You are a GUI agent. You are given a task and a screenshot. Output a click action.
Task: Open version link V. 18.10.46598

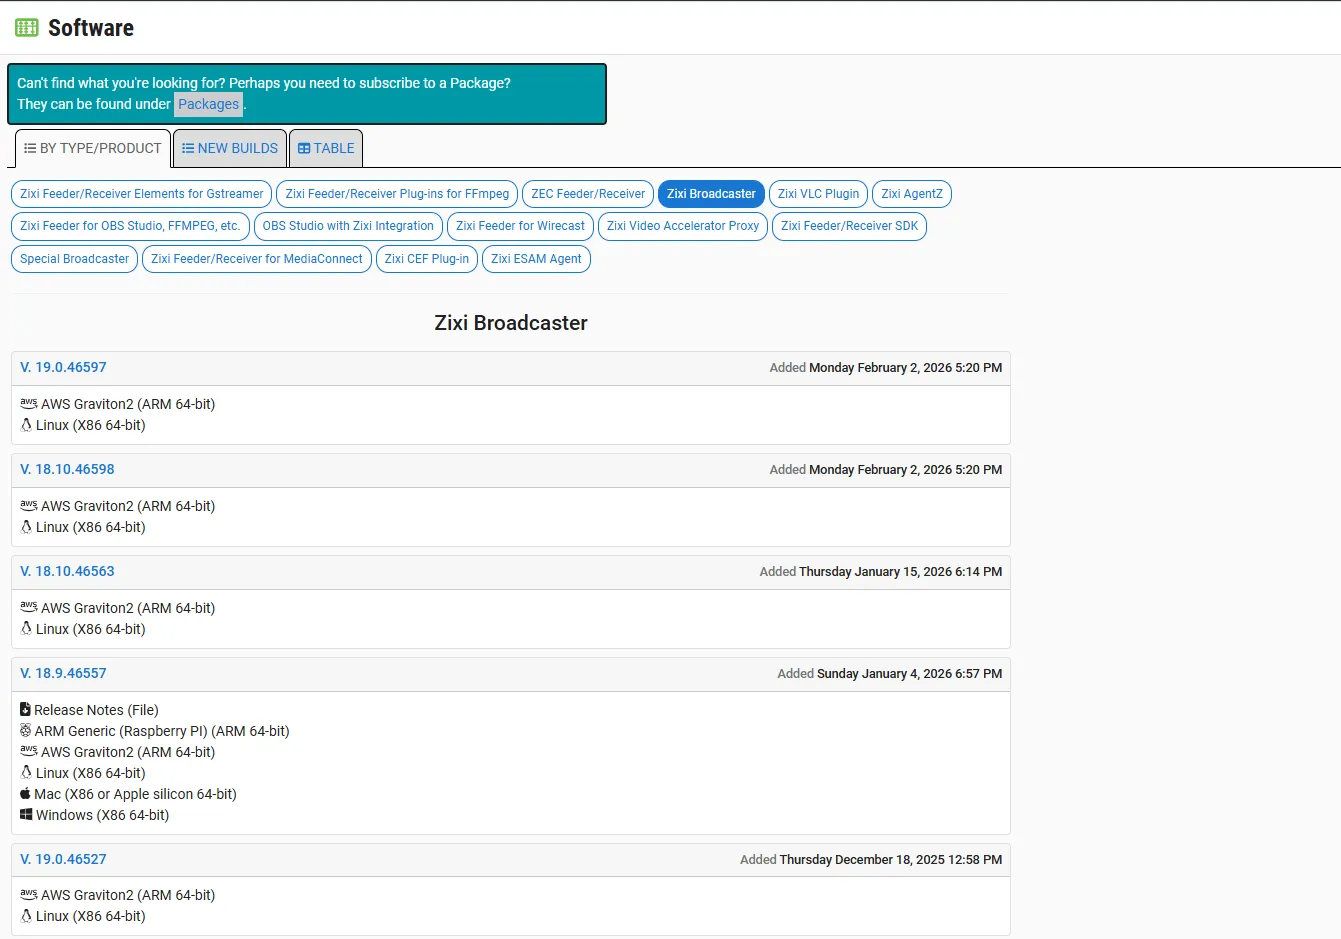[67, 469]
